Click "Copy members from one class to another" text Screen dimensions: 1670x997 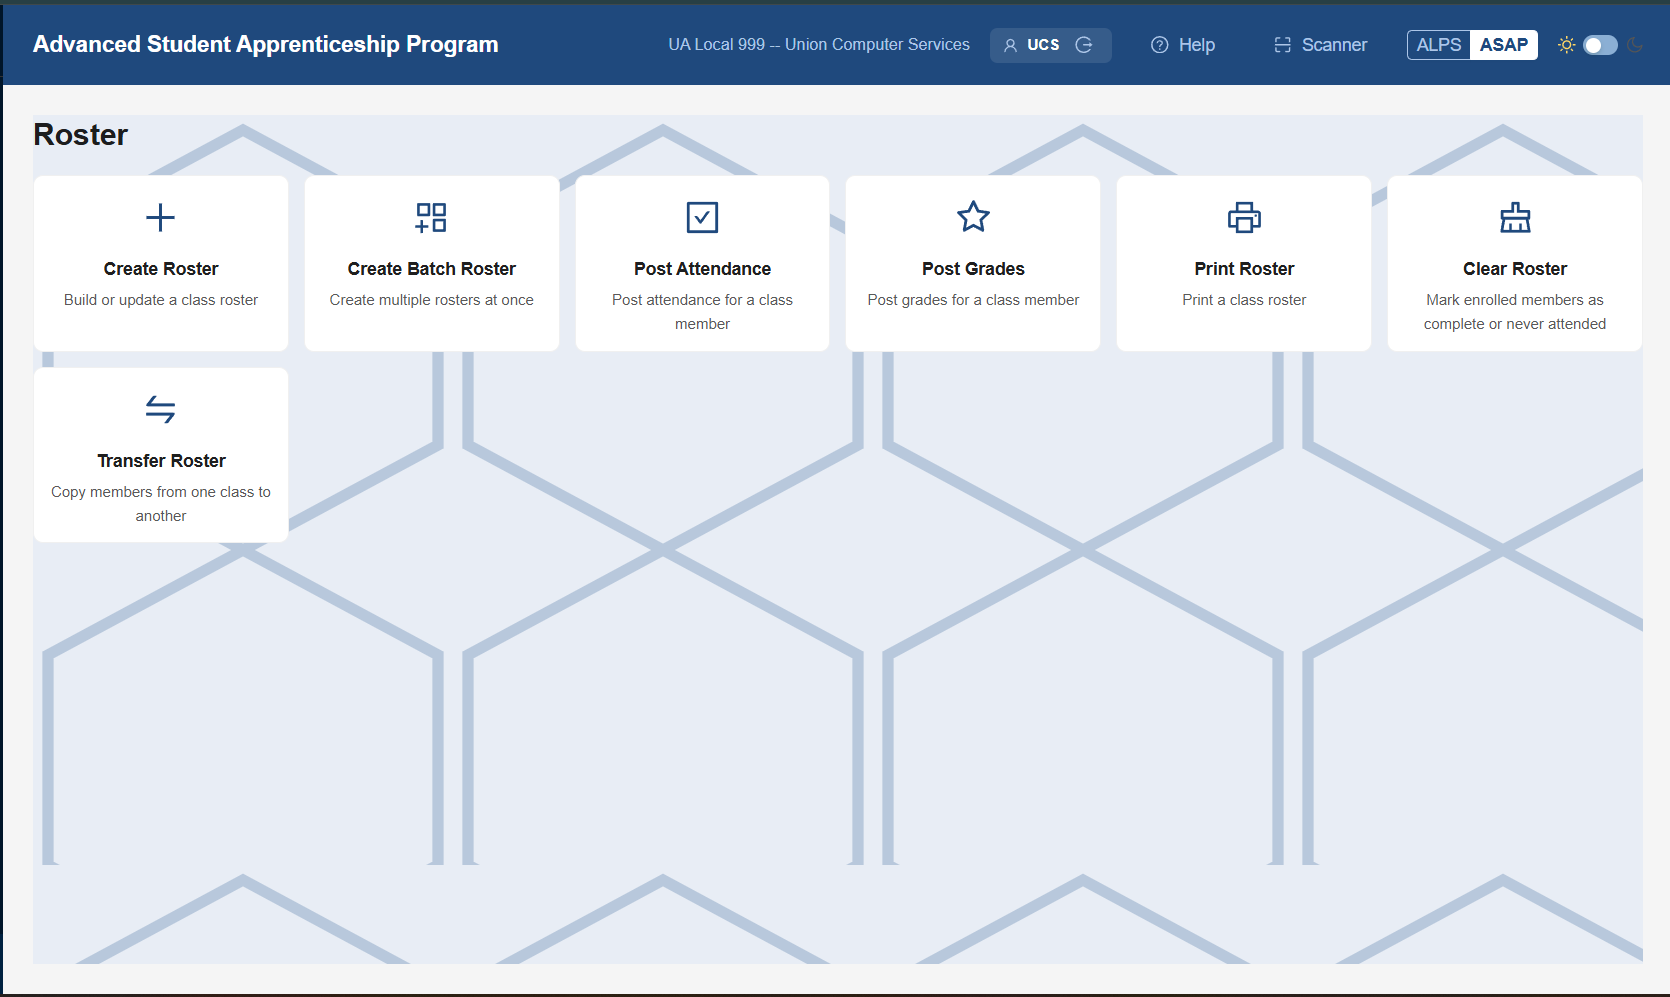[161, 504]
